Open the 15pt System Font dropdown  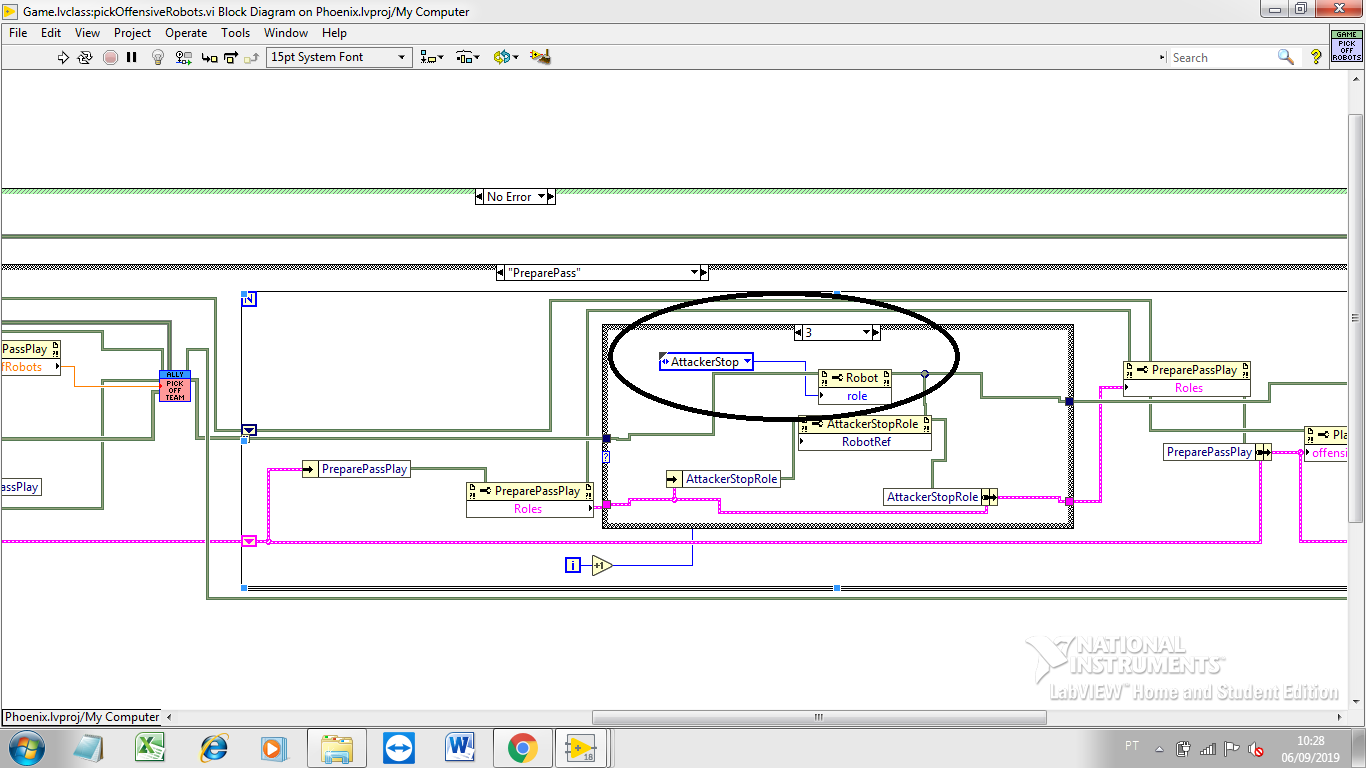point(339,57)
